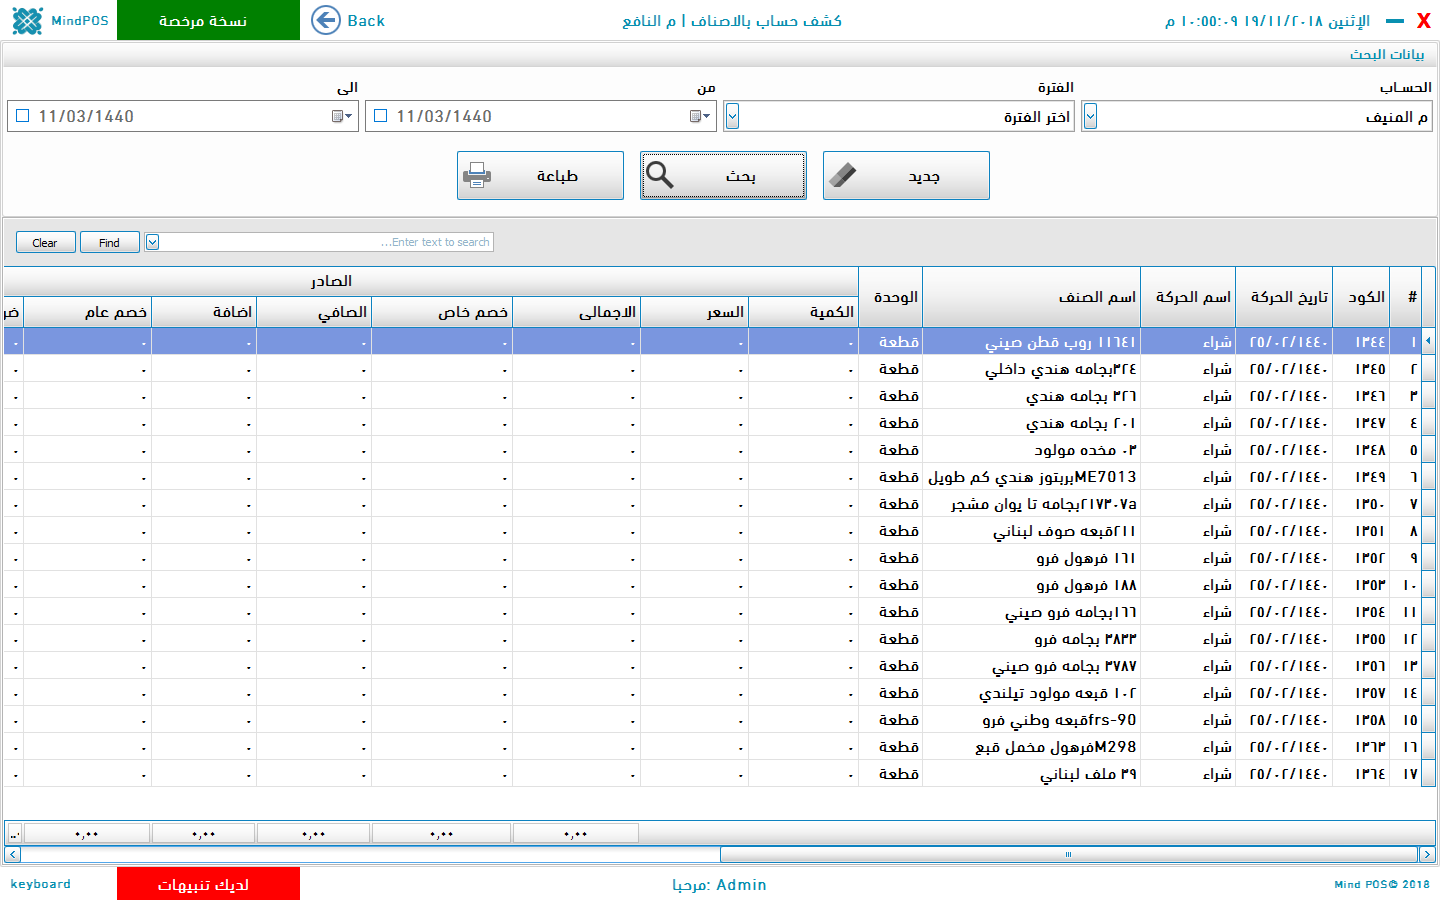Screen dimensions: 1440x900
Task: Click the eraser icon on the new button
Action: (x=843, y=176)
